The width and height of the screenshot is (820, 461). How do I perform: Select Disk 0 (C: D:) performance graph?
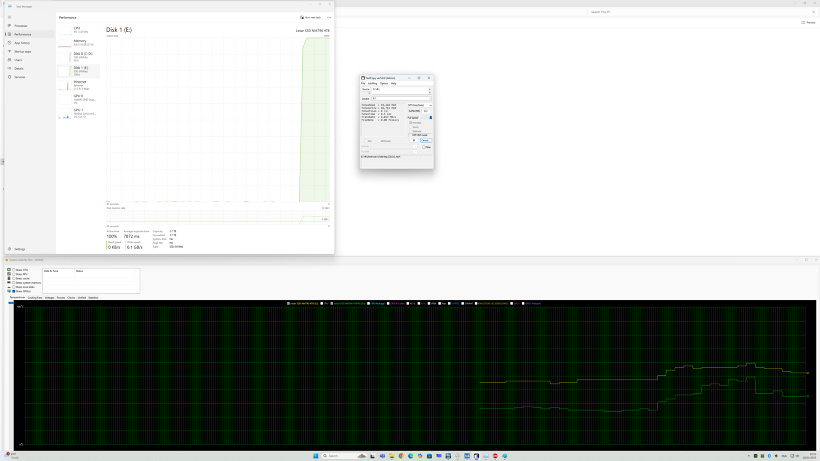pos(80,55)
